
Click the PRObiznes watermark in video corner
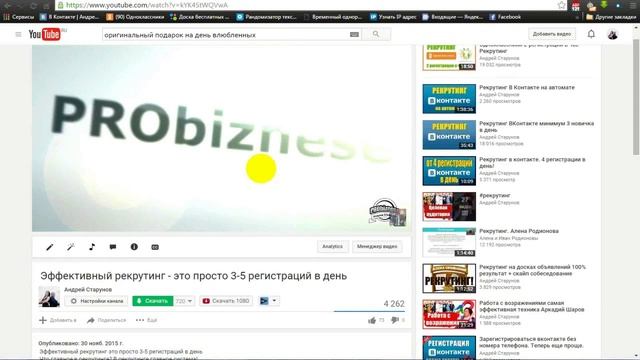pos(387,212)
